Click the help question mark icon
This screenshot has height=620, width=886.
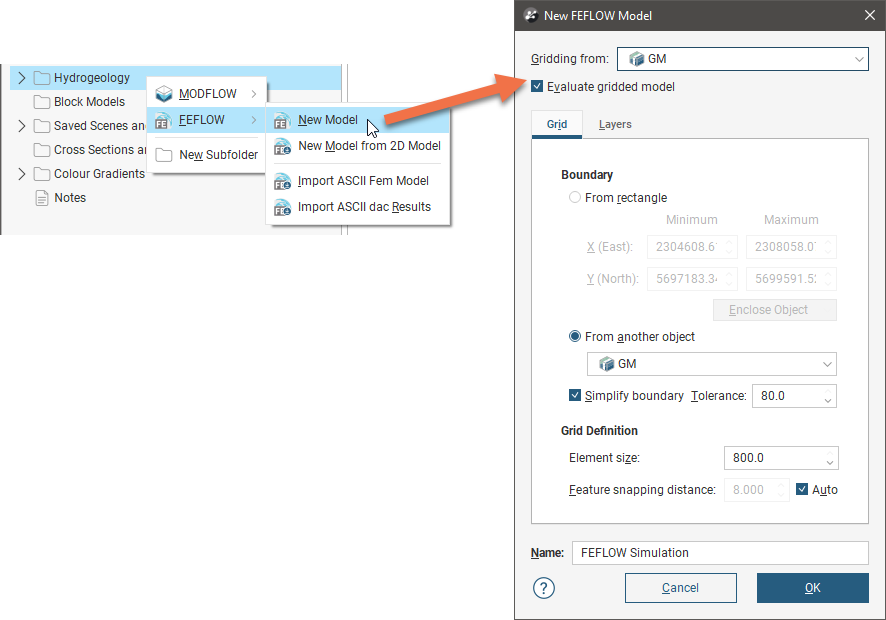543,588
